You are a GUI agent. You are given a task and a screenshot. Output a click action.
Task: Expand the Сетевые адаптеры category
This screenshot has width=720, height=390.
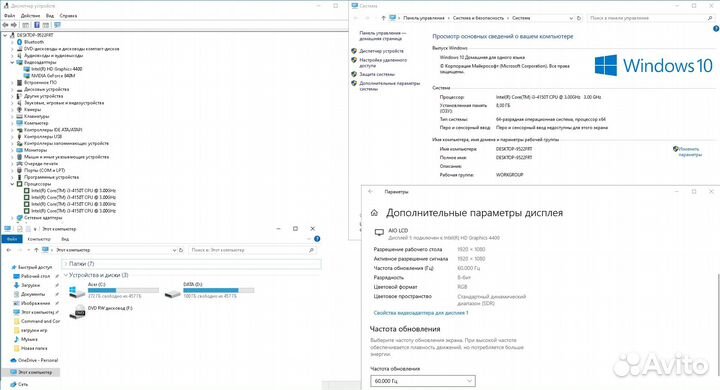coord(12,218)
